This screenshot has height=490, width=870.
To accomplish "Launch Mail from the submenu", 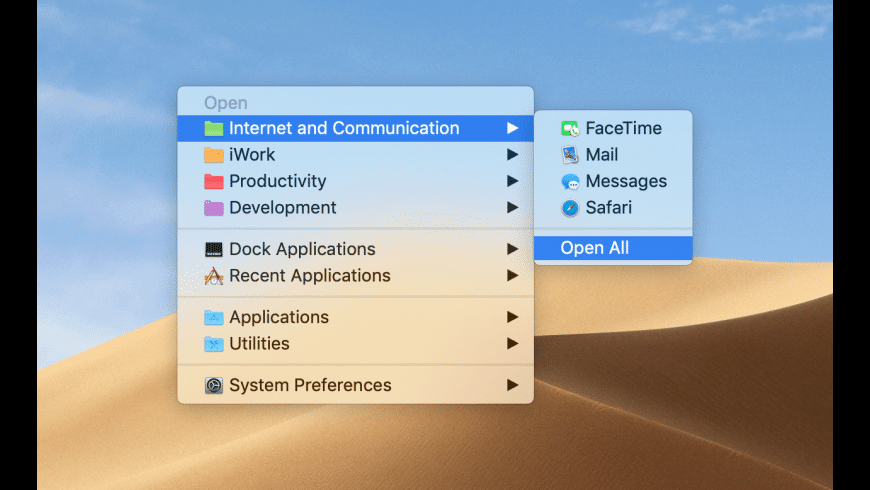I will [x=613, y=154].
